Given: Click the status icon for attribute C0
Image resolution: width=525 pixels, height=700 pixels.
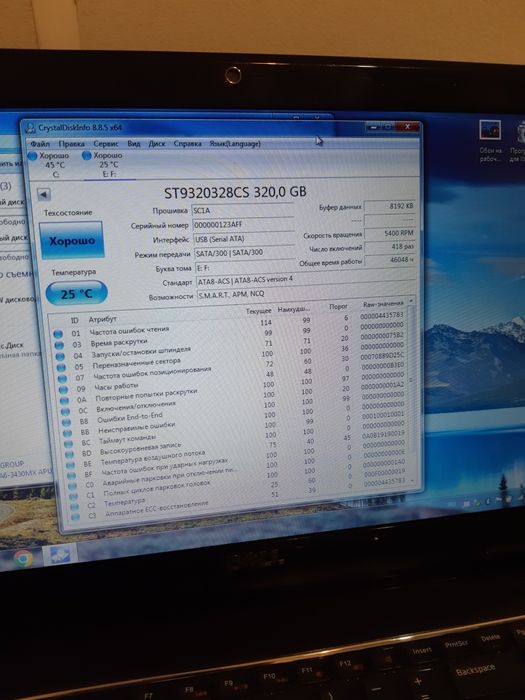Looking at the screenshot, I should [x=73, y=486].
